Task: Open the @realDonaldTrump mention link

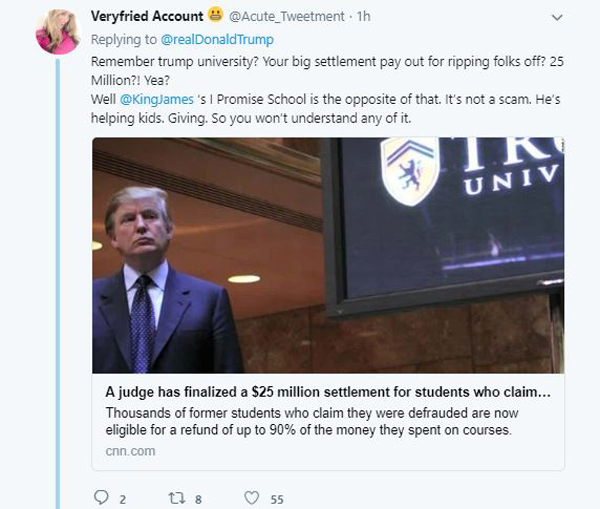Action: coord(217,39)
